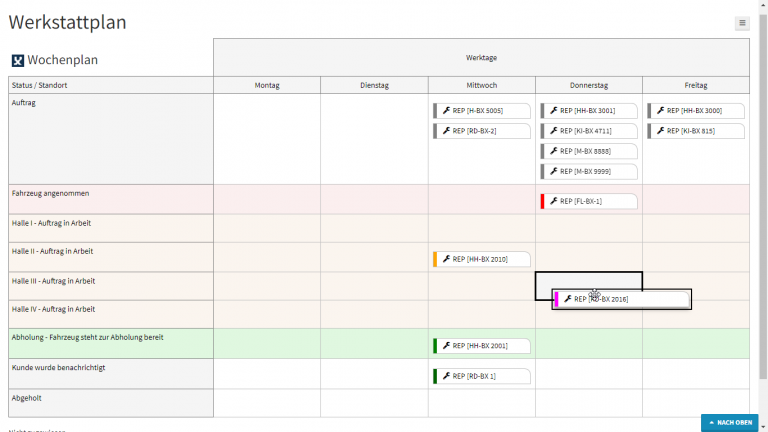Image resolution: width=768 pixels, height=432 pixels.
Task: Click wrench icon on REP [HH-BX 2001]
Action: 446,345
